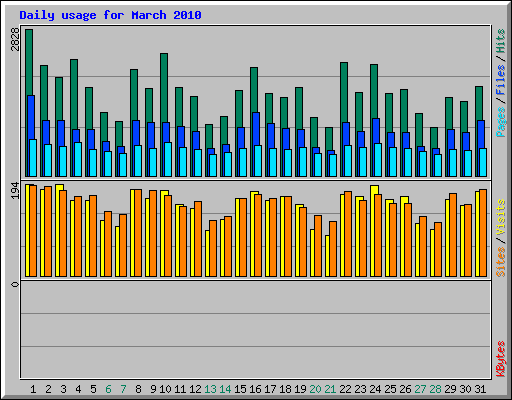Select the green Hits bar for day 4
Screen dimensions: 512x400
point(74,94)
